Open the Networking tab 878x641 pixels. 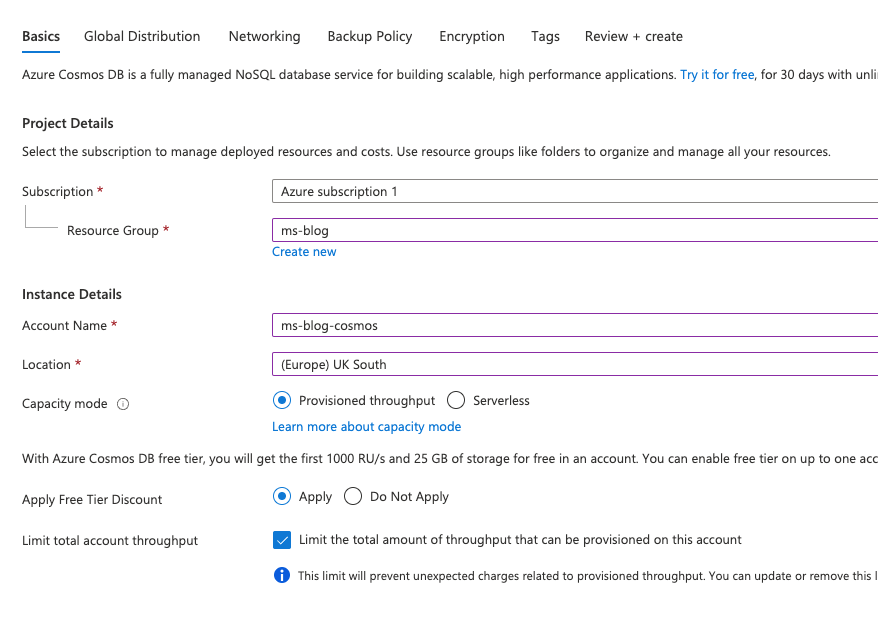pyautogui.click(x=264, y=36)
